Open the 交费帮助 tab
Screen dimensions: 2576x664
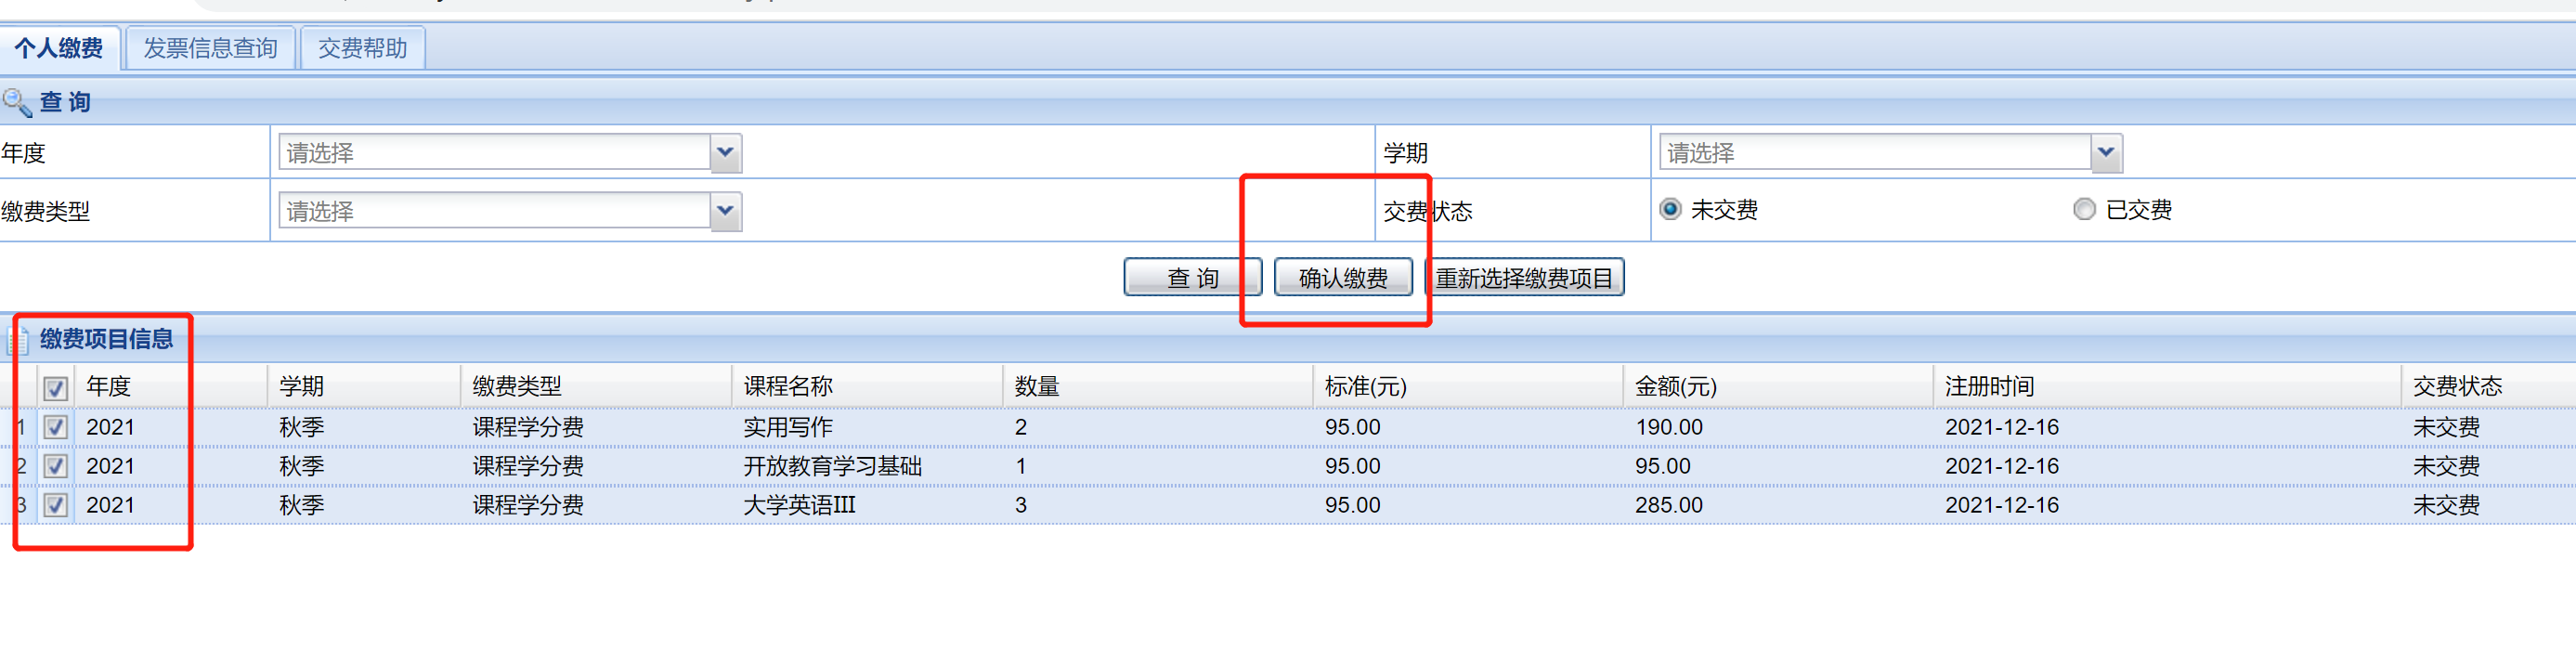(362, 48)
